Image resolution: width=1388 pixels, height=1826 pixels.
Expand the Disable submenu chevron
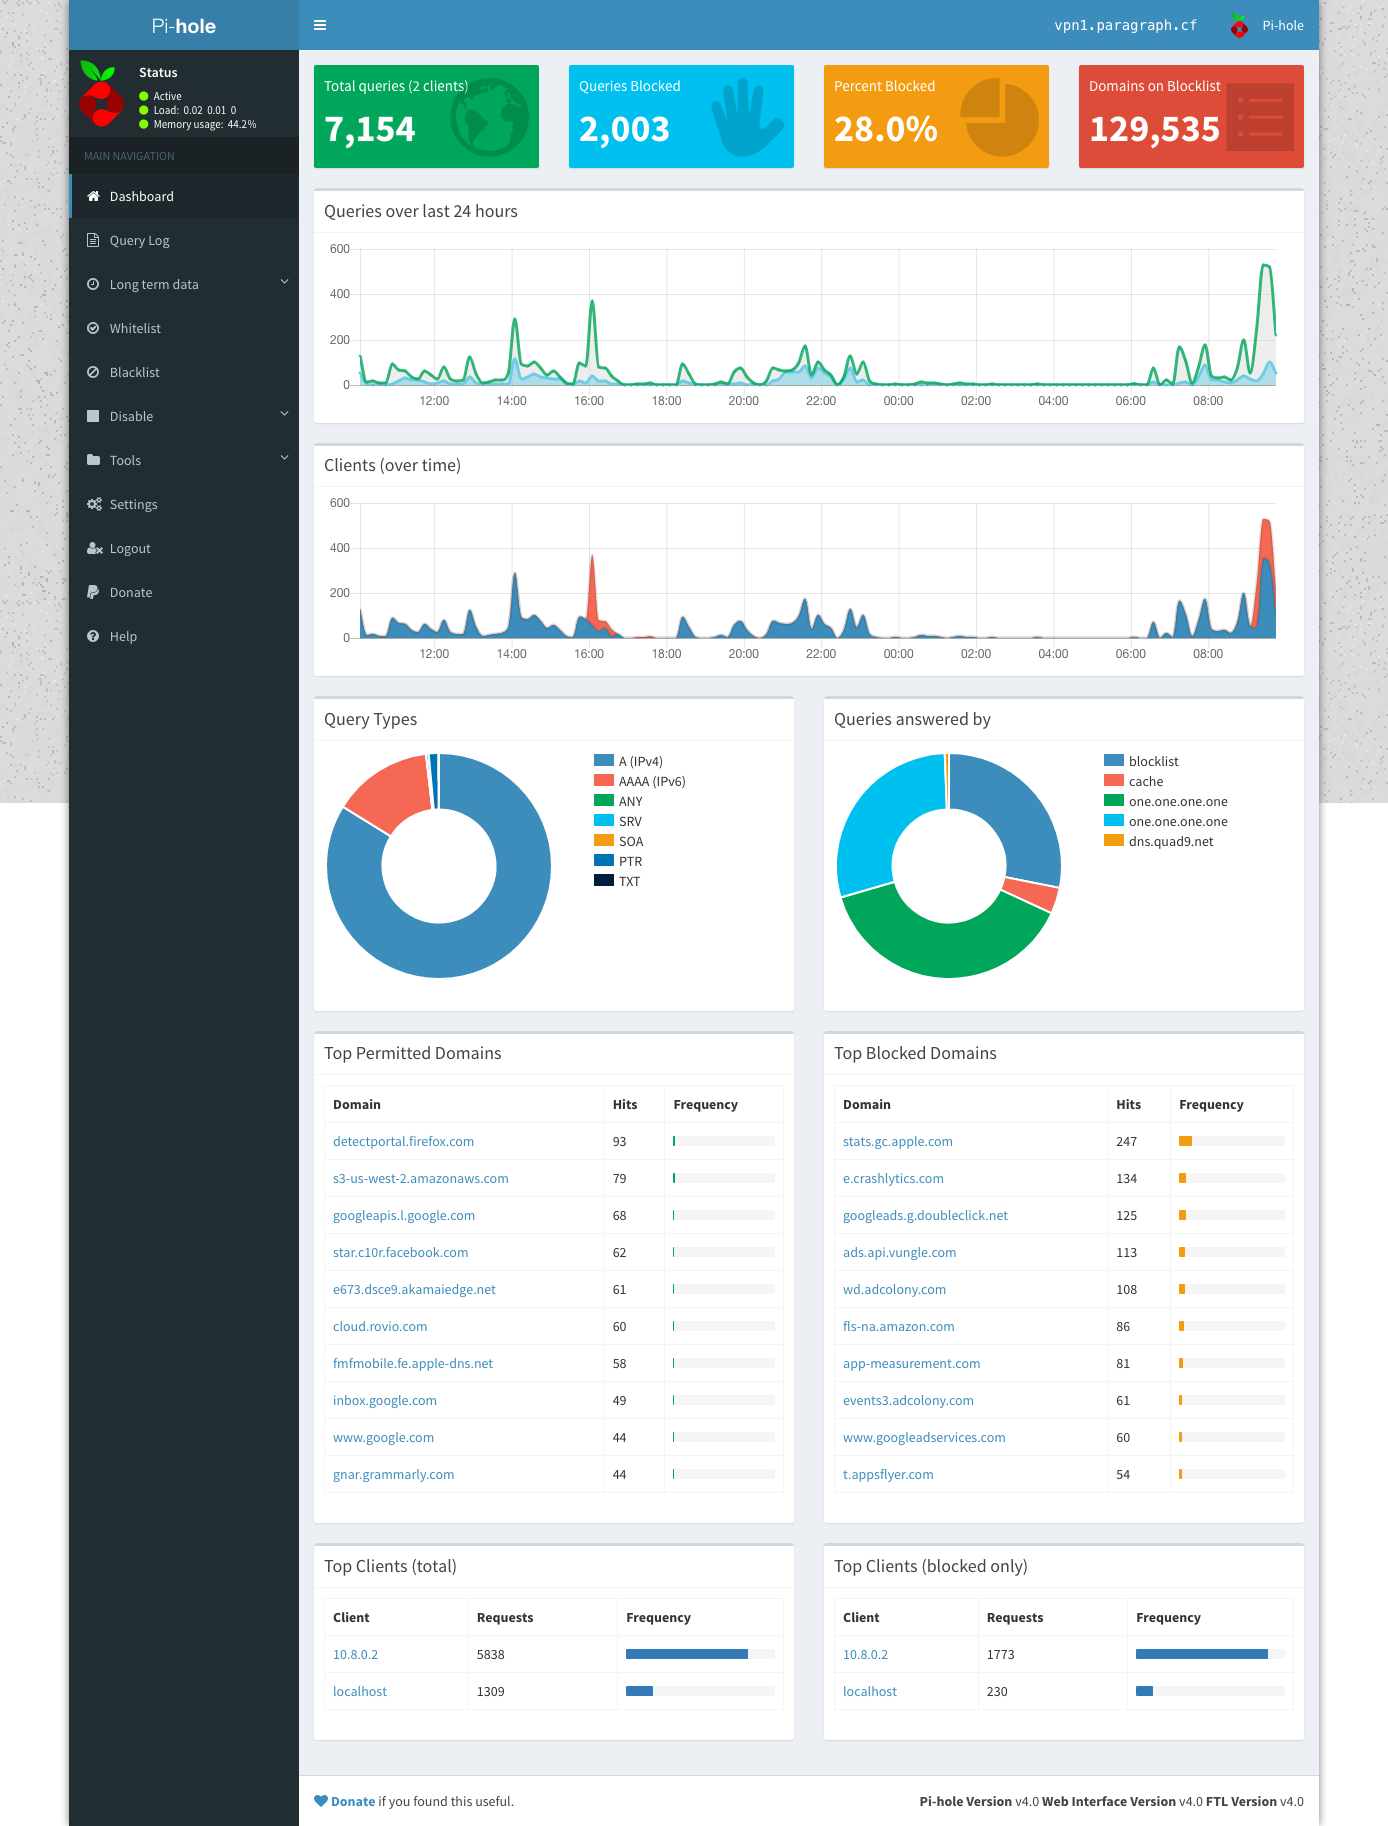tap(284, 414)
